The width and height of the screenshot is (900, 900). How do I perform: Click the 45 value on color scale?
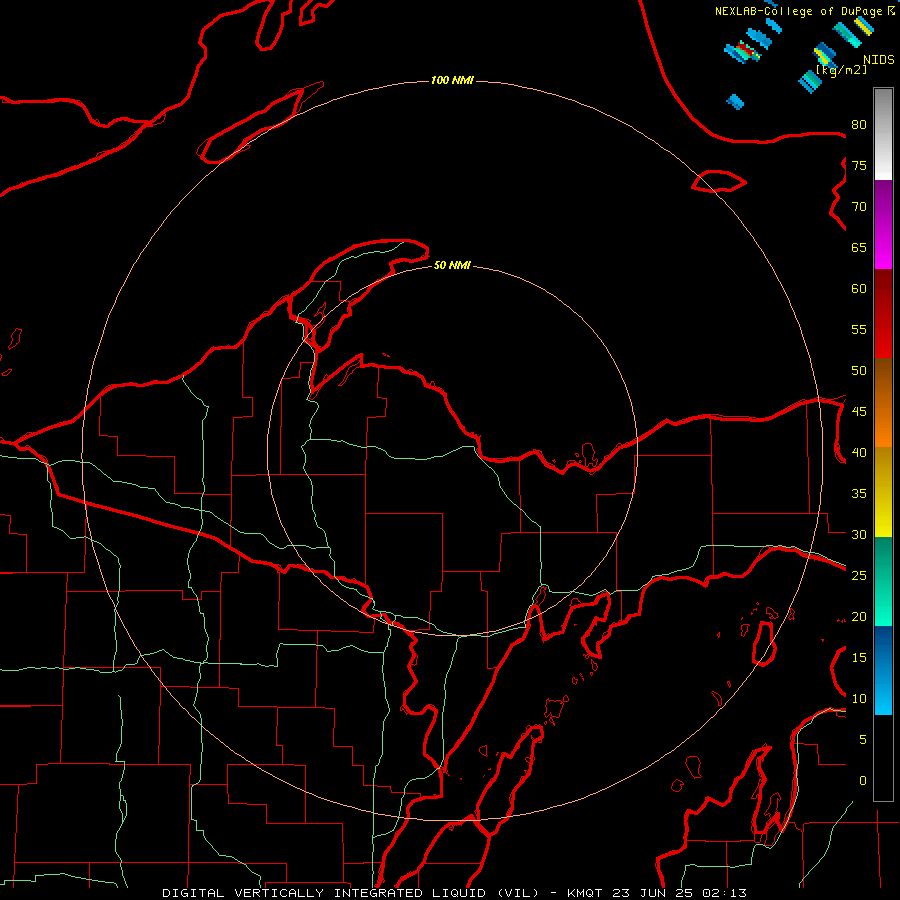[x=859, y=412]
